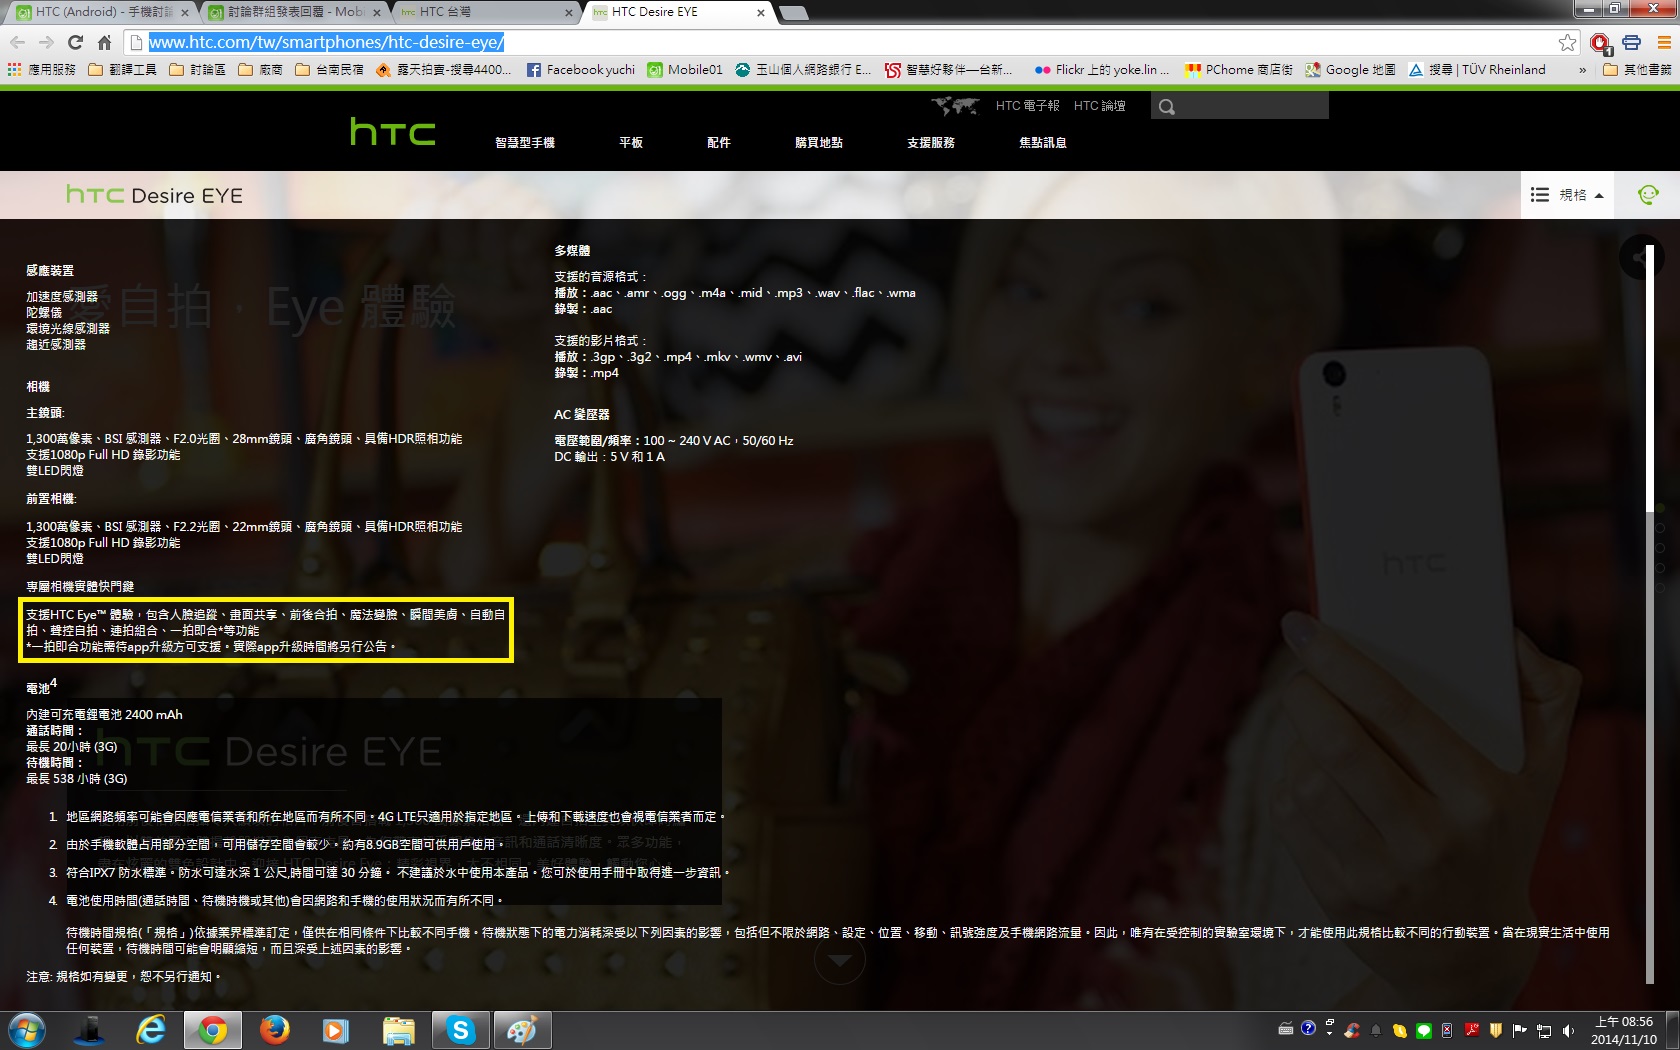The height and width of the screenshot is (1050, 1680).
Task: Open the AdBlock extension icon
Action: coord(1600,43)
